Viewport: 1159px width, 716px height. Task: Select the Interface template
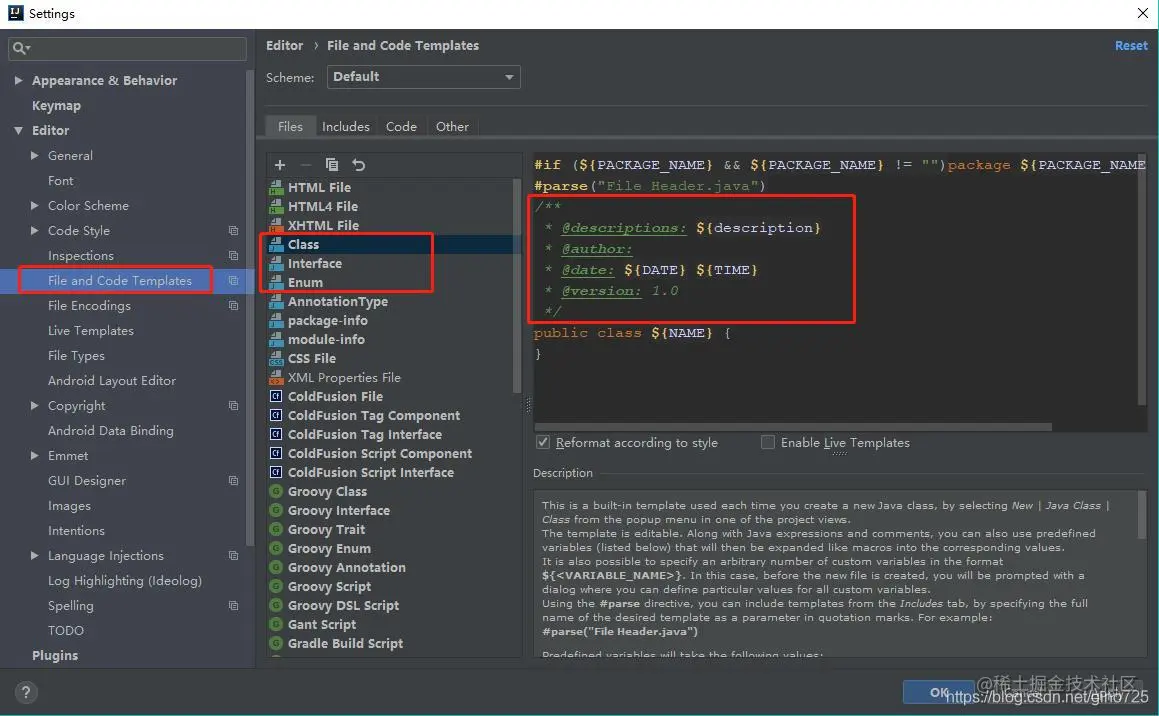pyautogui.click(x=315, y=264)
